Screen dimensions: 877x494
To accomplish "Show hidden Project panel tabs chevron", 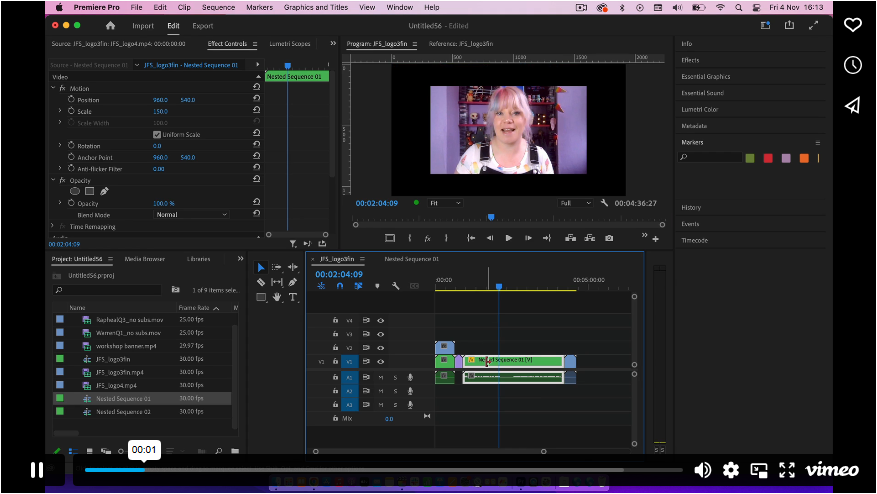I will [241, 258].
